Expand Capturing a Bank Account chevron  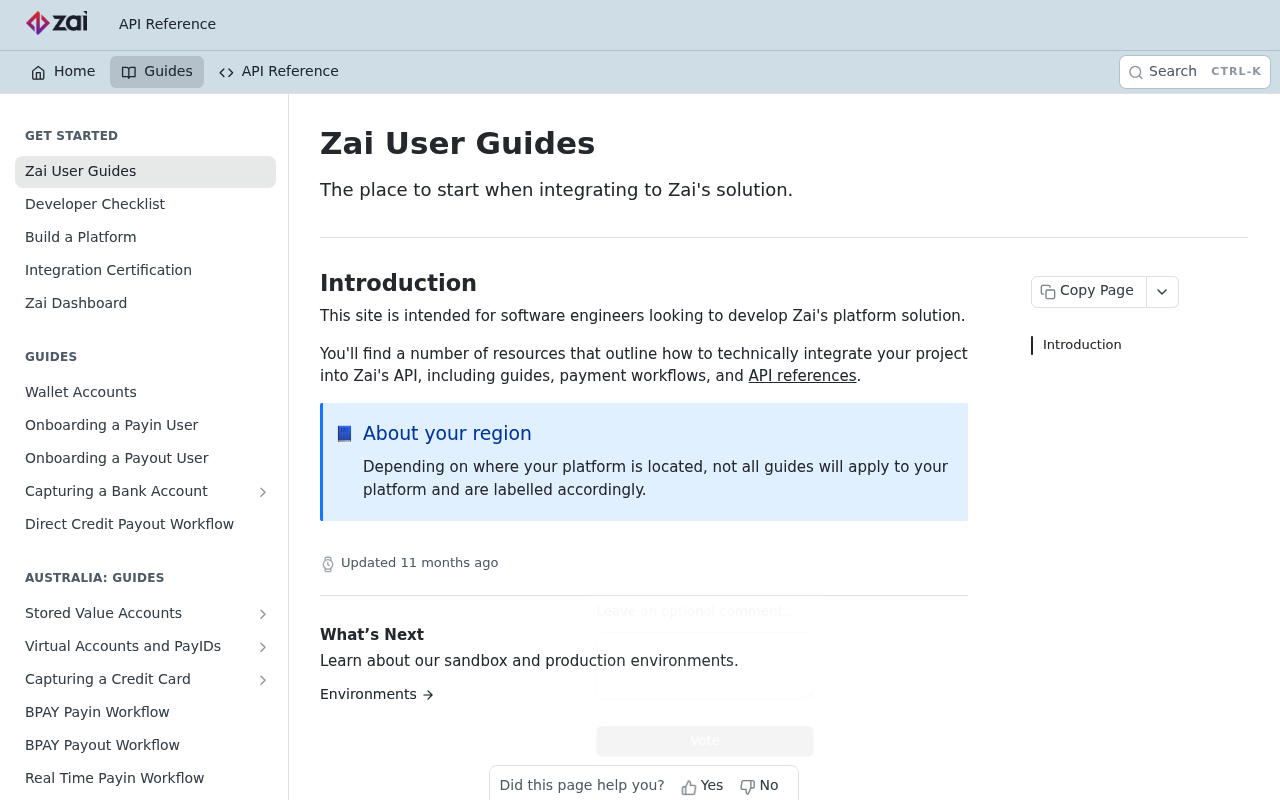pos(263,492)
